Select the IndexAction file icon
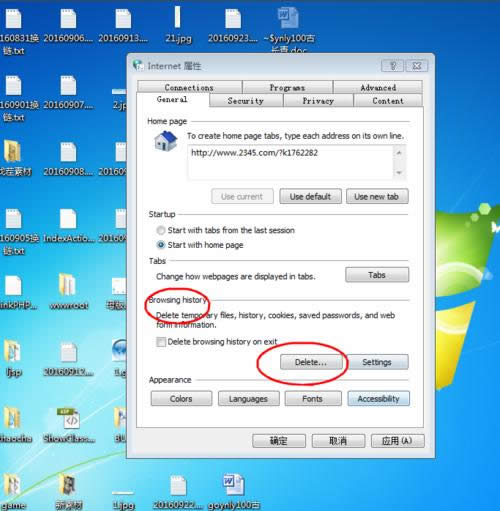The width and height of the screenshot is (500, 511). [x=68, y=219]
